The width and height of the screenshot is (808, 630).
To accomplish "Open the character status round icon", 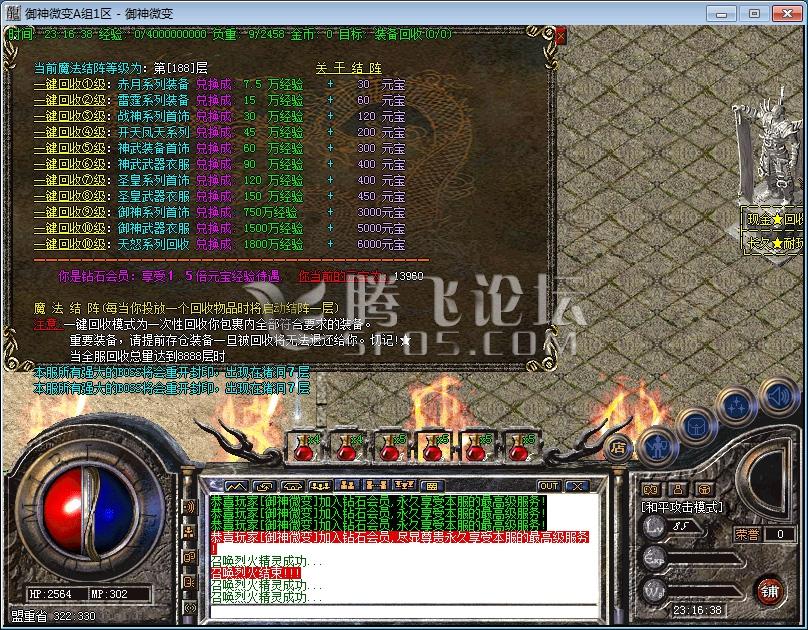I will 656,447.
